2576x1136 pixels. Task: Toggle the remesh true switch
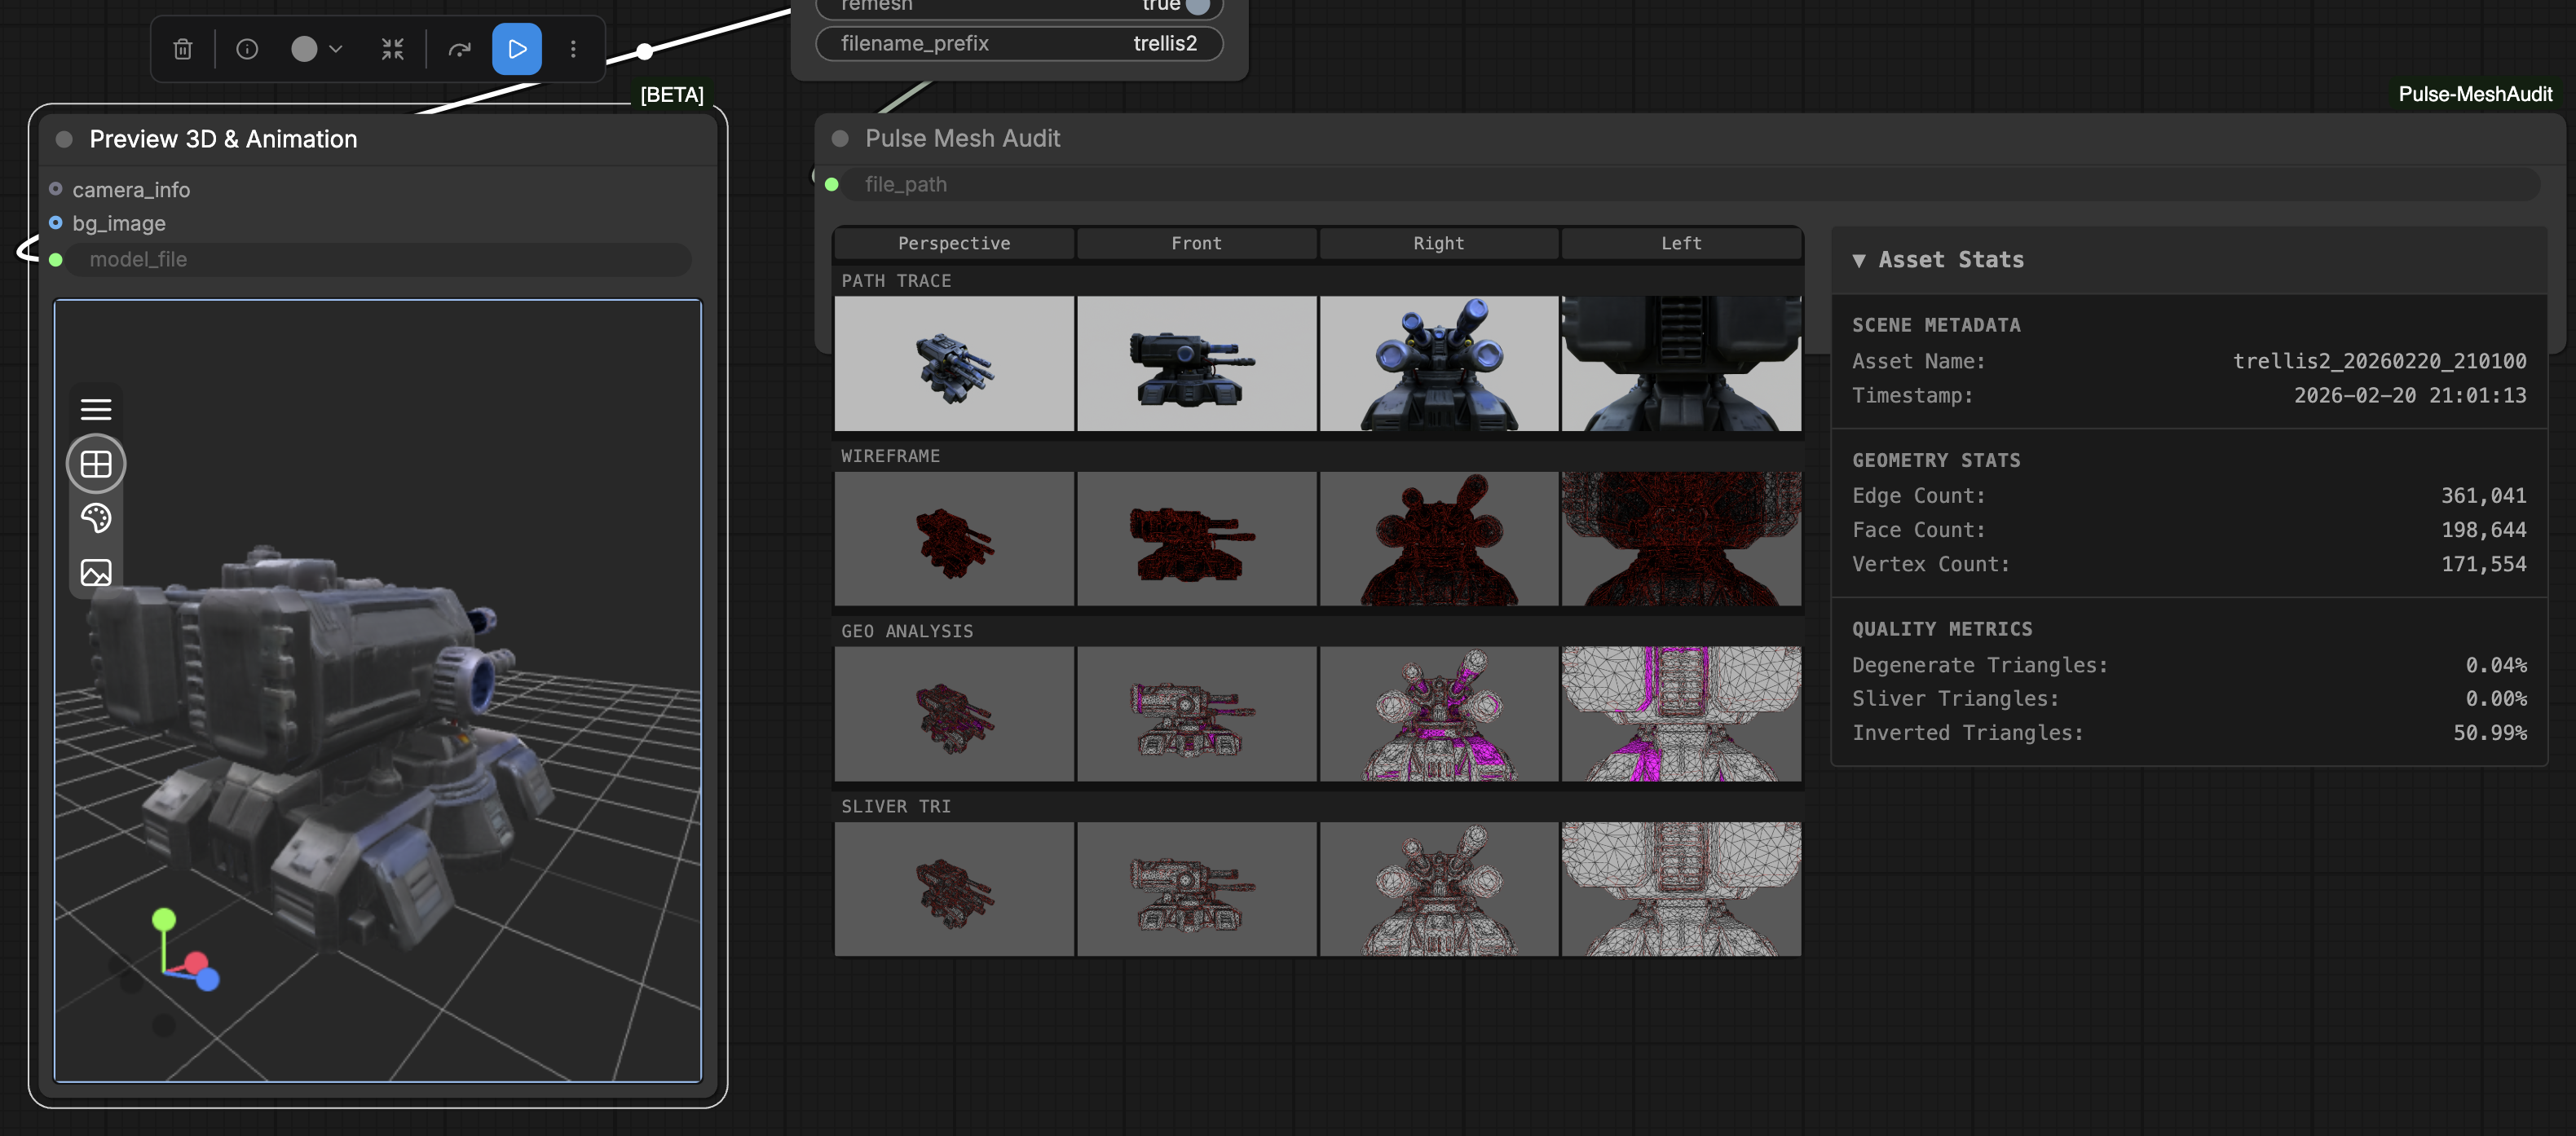coord(1195,6)
